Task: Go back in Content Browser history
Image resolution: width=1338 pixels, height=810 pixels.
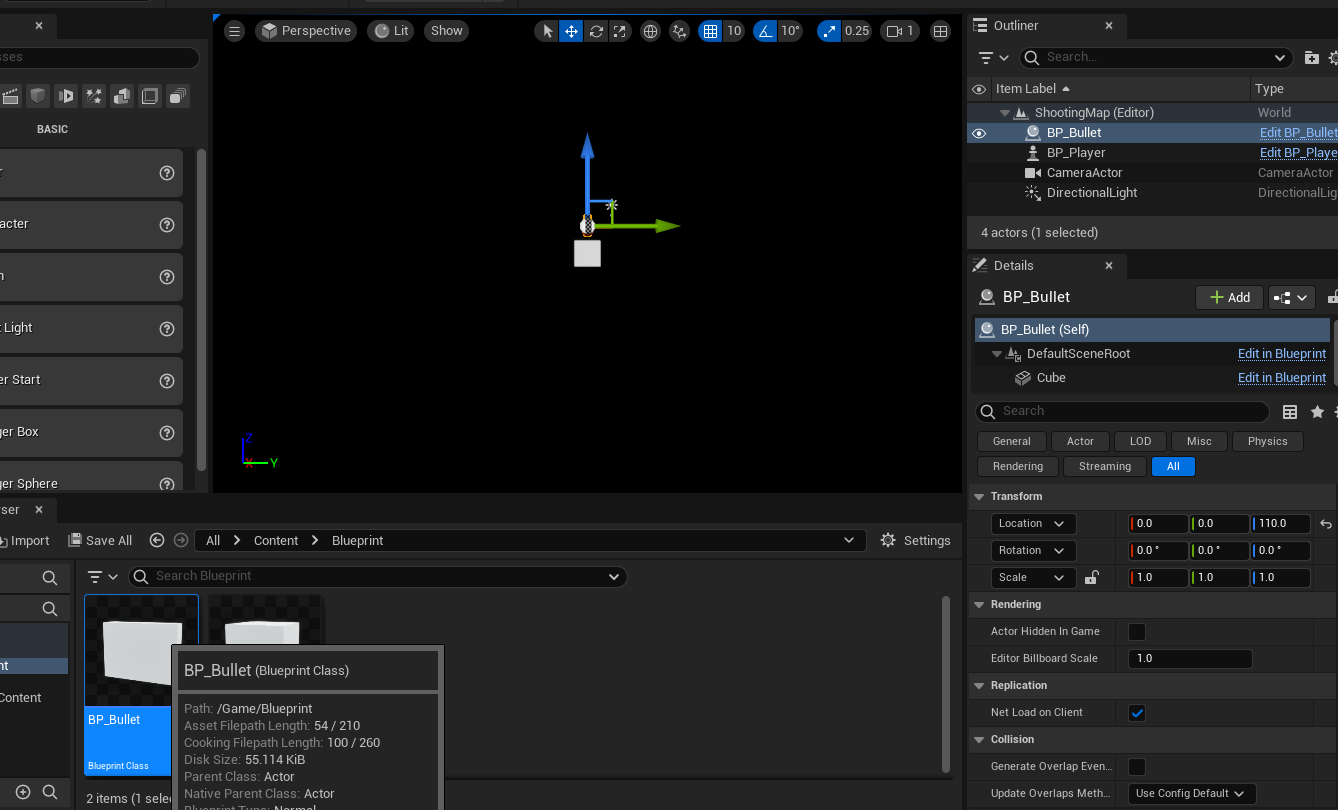Action: click(157, 540)
